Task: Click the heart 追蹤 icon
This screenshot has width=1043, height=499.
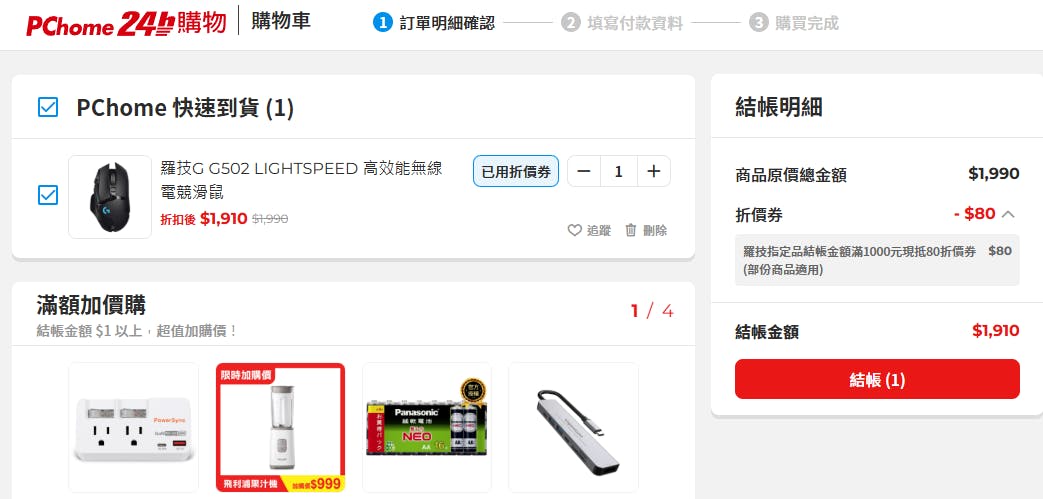Action: (x=575, y=230)
